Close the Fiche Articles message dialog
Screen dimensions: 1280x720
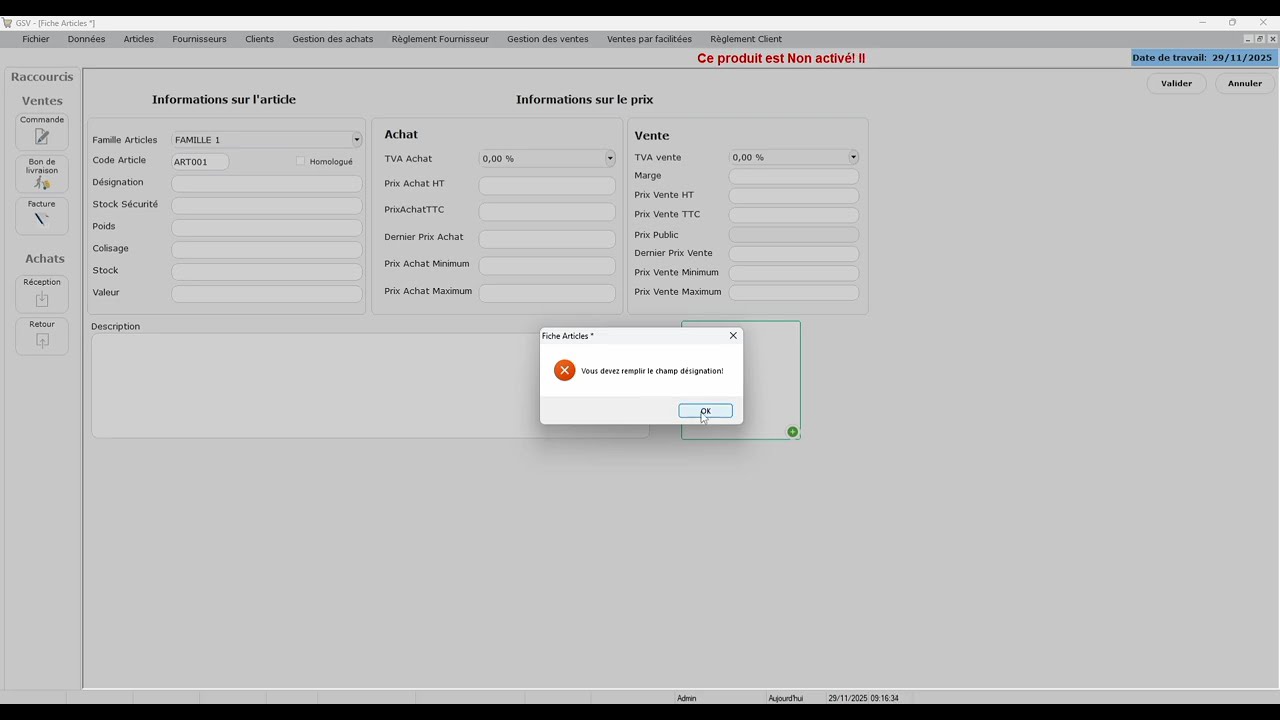733,336
